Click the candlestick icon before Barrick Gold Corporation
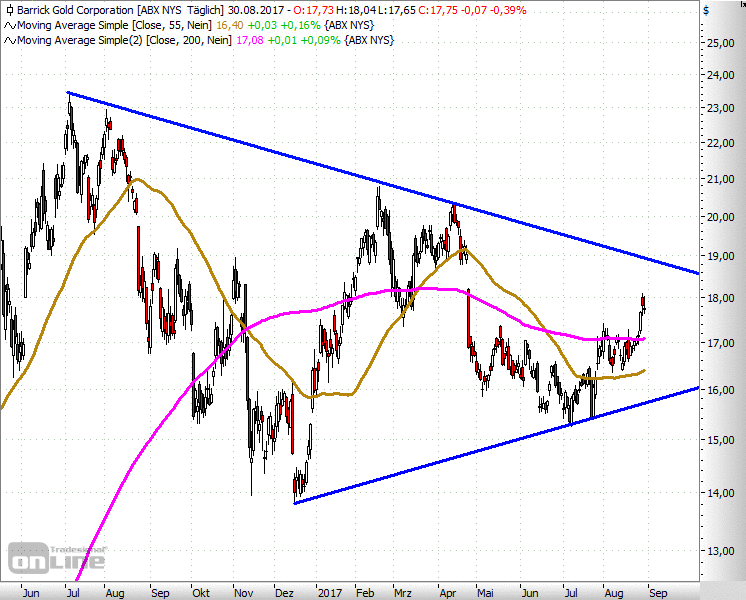This screenshot has width=746, height=600. pos(10,10)
